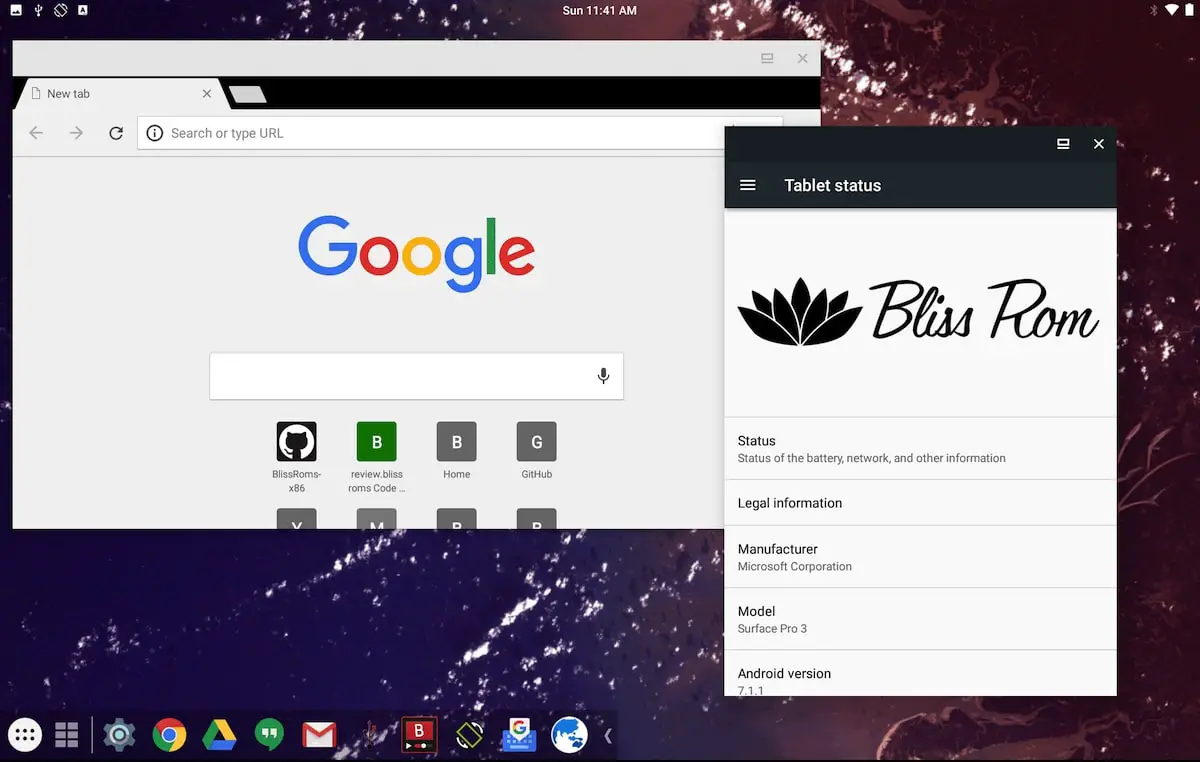Open Gboard keyboard app from taskbar
The image size is (1200, 762).
519,736
